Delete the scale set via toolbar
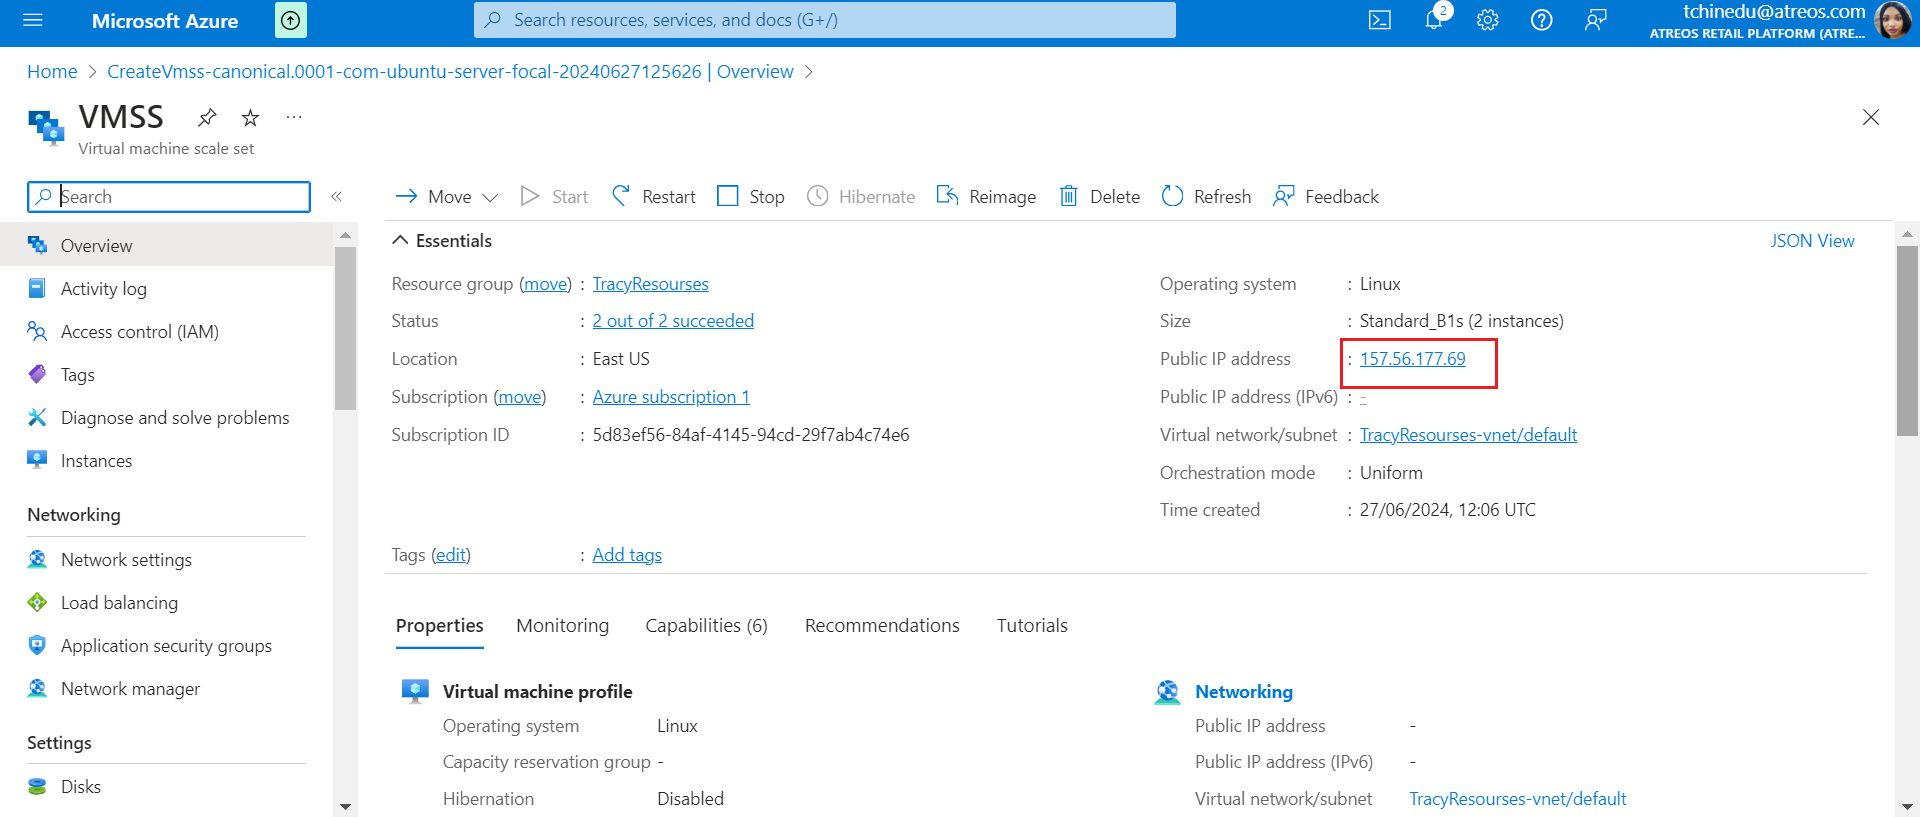Viewport: 1920px width, 817px height. [x=1100, y=196]
